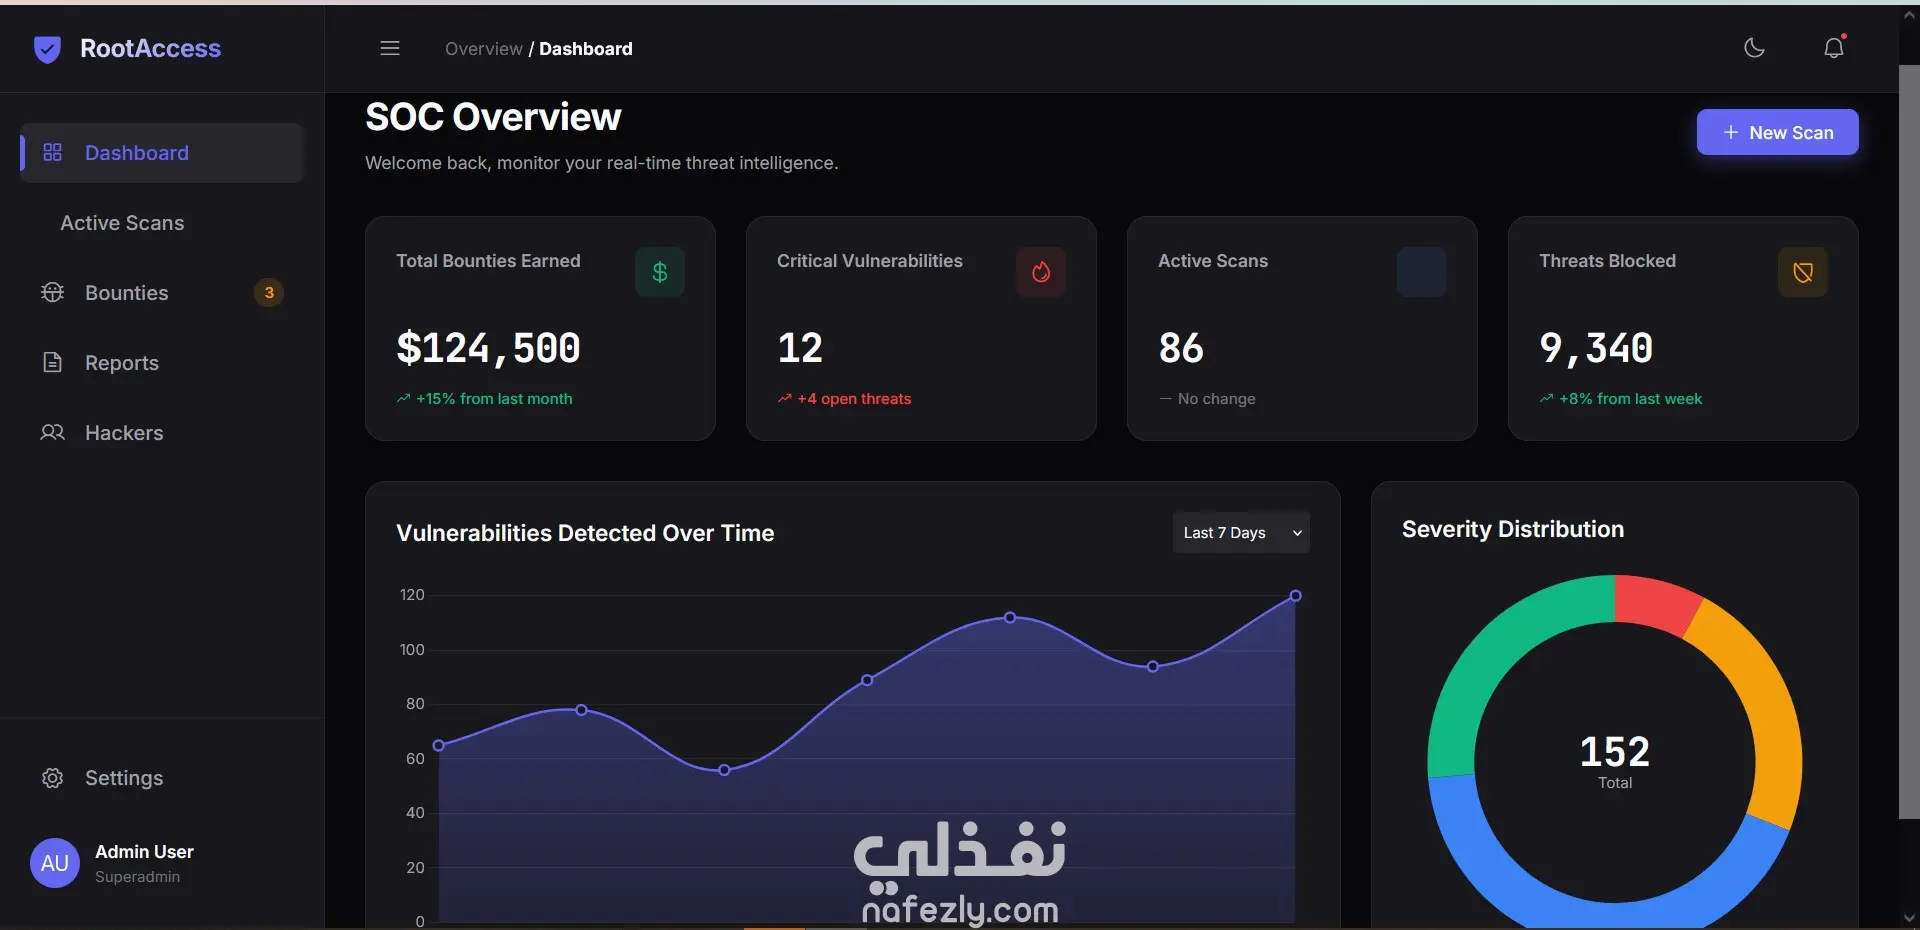Click the Dashboard breadcrumb text
This screenshot has width=1920, height=930.
pos(586,49)
